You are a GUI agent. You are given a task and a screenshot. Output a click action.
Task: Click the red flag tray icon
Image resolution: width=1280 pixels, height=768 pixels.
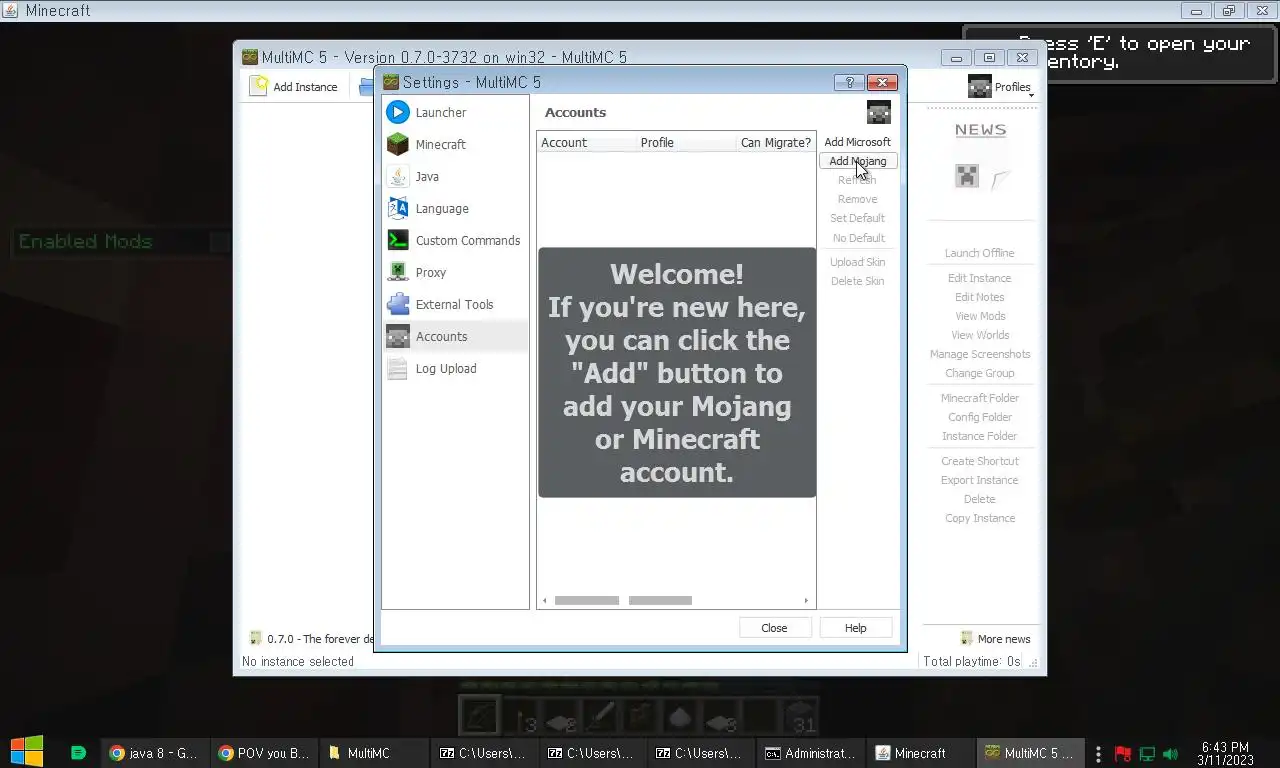pos(1123,754)
